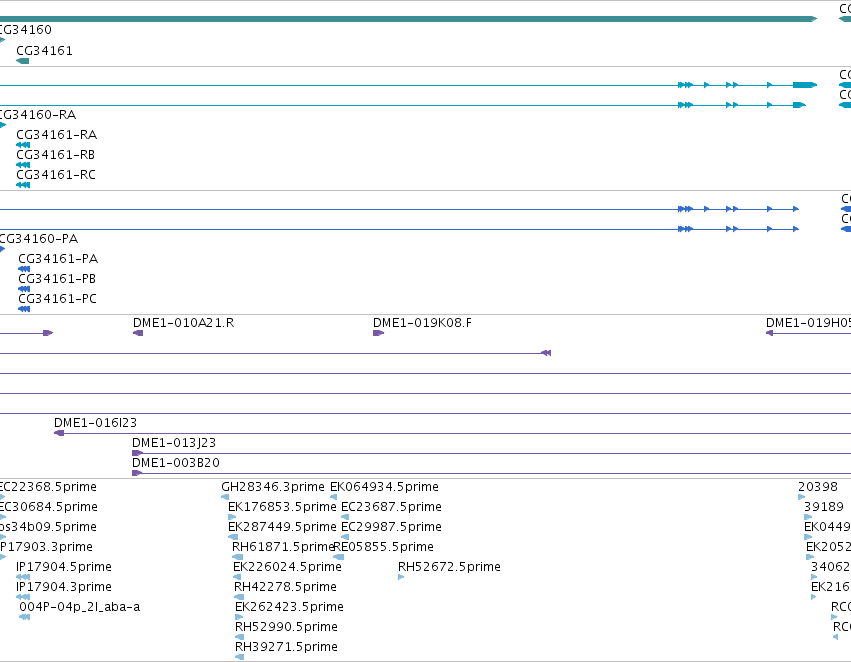This screenshot has width=851, height=662.
Task: Select transcript CG34161-RC
Action: point(56,175)
